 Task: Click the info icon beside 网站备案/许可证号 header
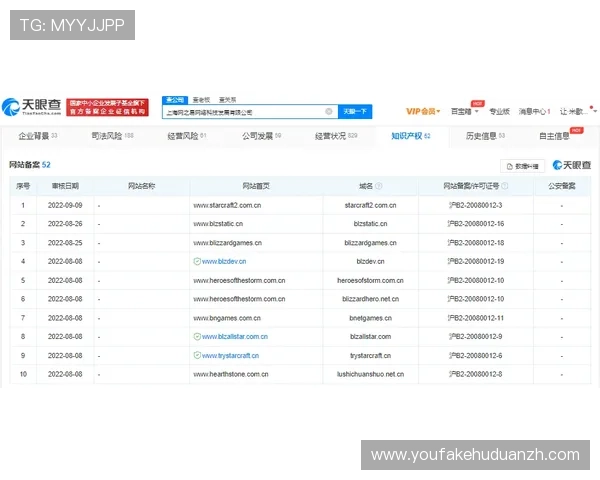[505, 186]
